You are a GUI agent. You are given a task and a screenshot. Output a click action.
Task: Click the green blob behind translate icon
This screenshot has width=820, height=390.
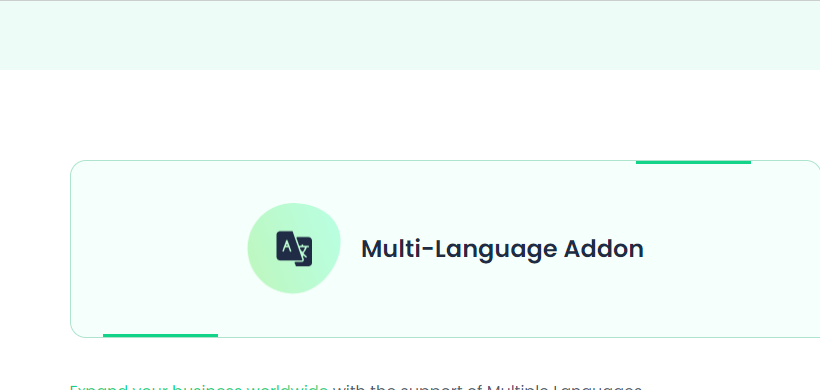(294, 248)
